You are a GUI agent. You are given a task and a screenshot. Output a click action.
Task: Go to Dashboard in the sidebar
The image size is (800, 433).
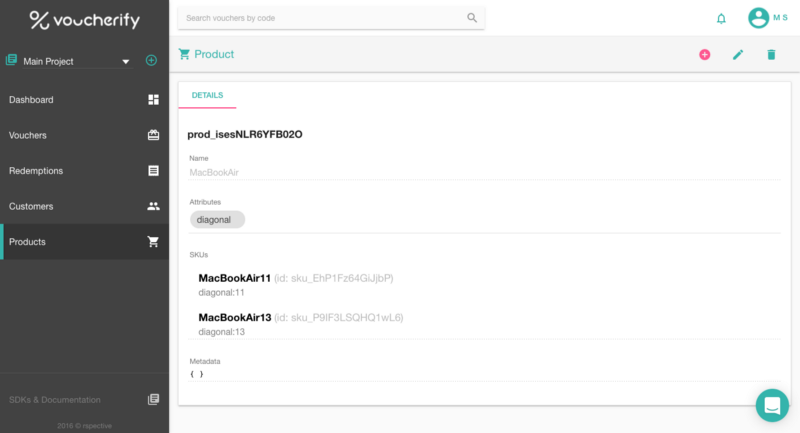point(84,99)
